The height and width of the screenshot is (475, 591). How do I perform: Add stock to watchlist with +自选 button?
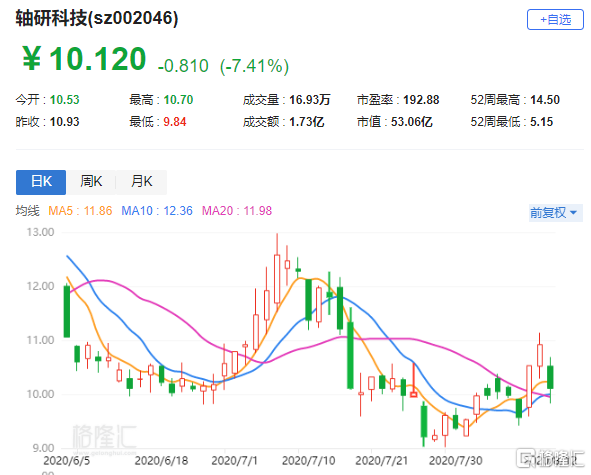coord(555,20)
